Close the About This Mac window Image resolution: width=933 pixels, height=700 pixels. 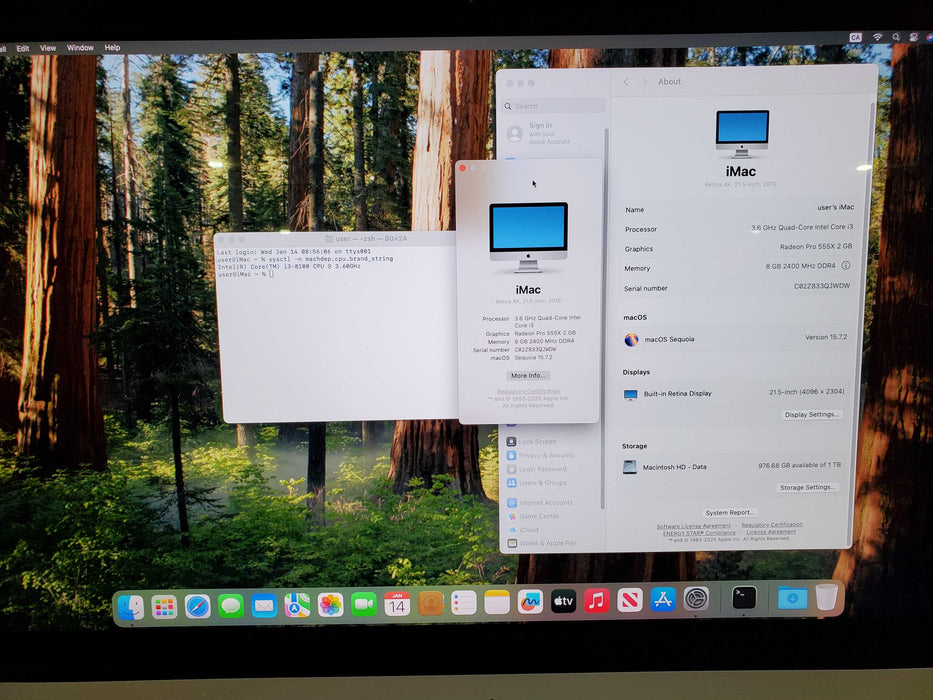(462, 168)
